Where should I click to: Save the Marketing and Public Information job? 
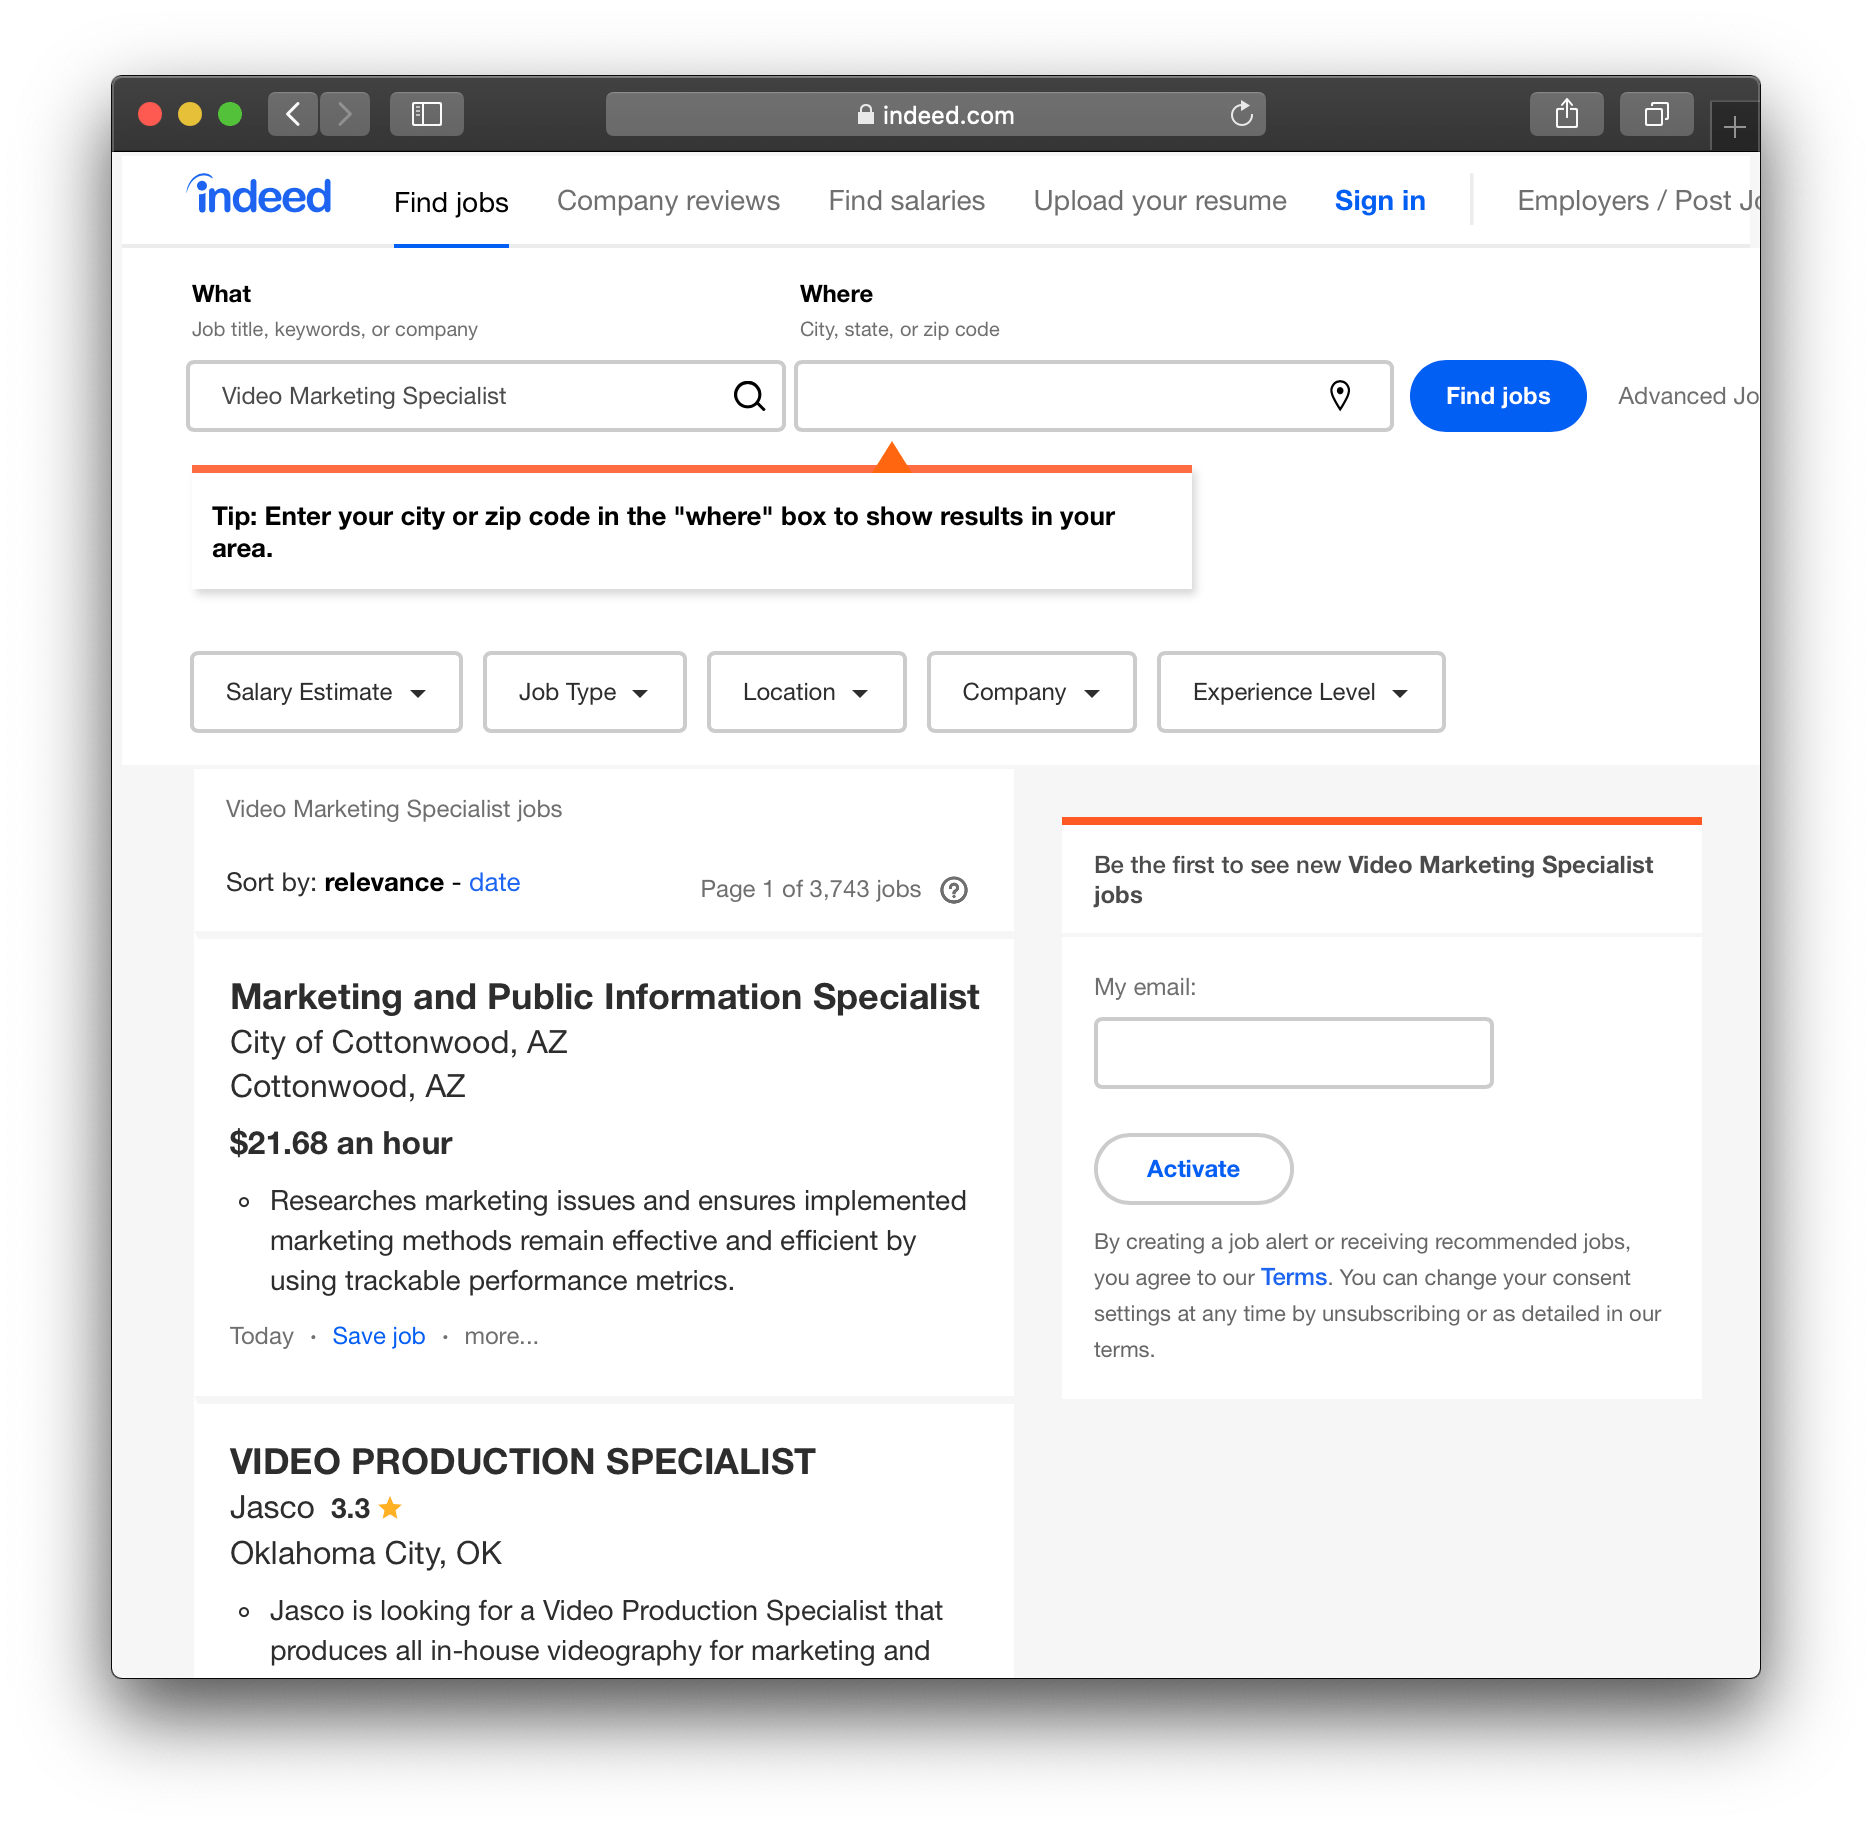[378, 1336]
